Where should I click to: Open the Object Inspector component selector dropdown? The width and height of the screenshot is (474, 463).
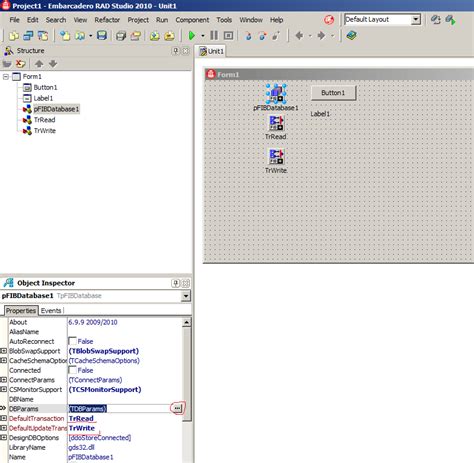click(186, 296)
